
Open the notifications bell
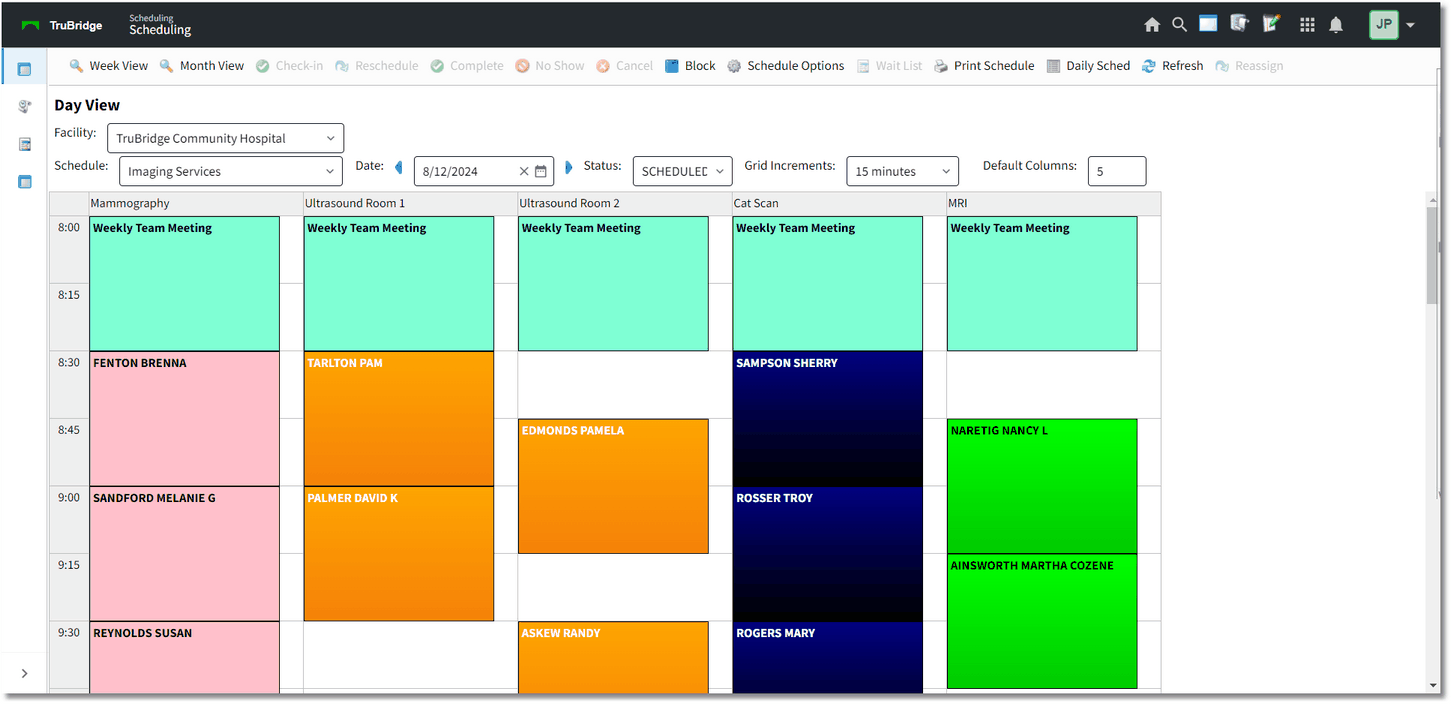coord(1336,25)
